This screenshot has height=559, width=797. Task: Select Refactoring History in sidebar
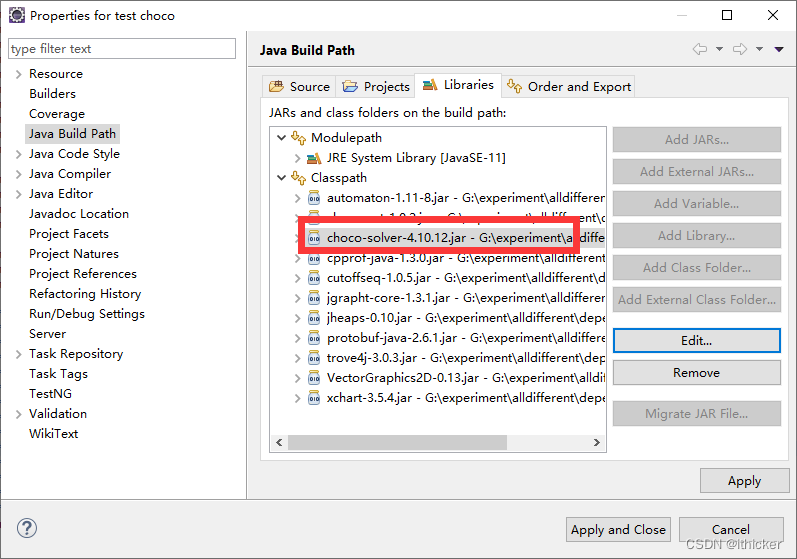point(85,294)
